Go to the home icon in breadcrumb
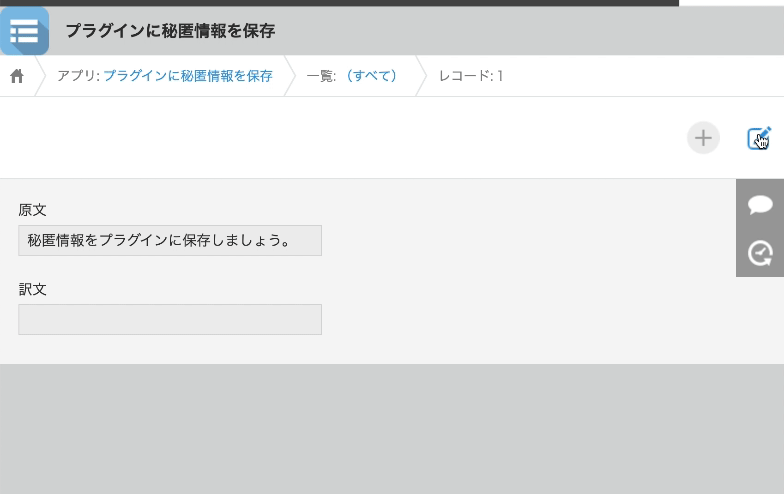784x494 pixels. (17, 76)
